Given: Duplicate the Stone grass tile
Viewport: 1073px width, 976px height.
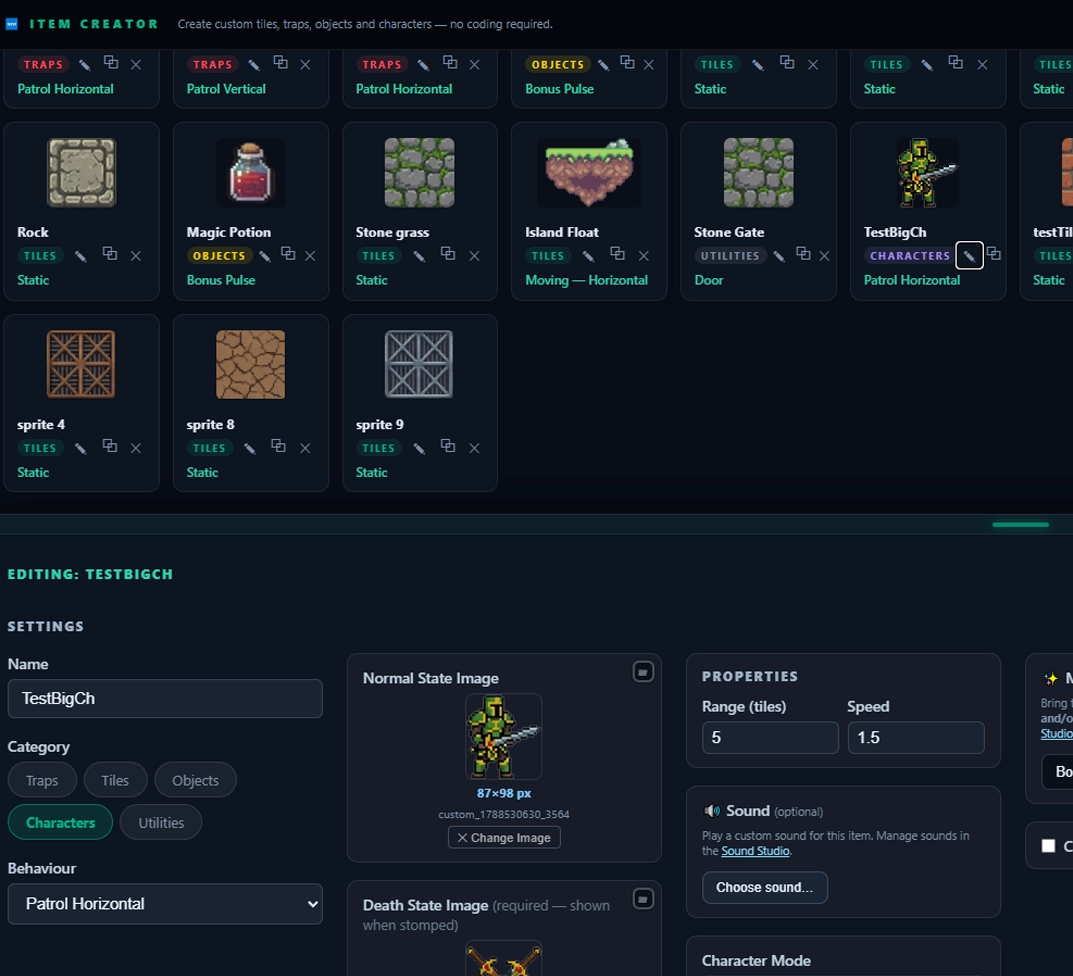Looking at the screenshot, I should (448, 254).
